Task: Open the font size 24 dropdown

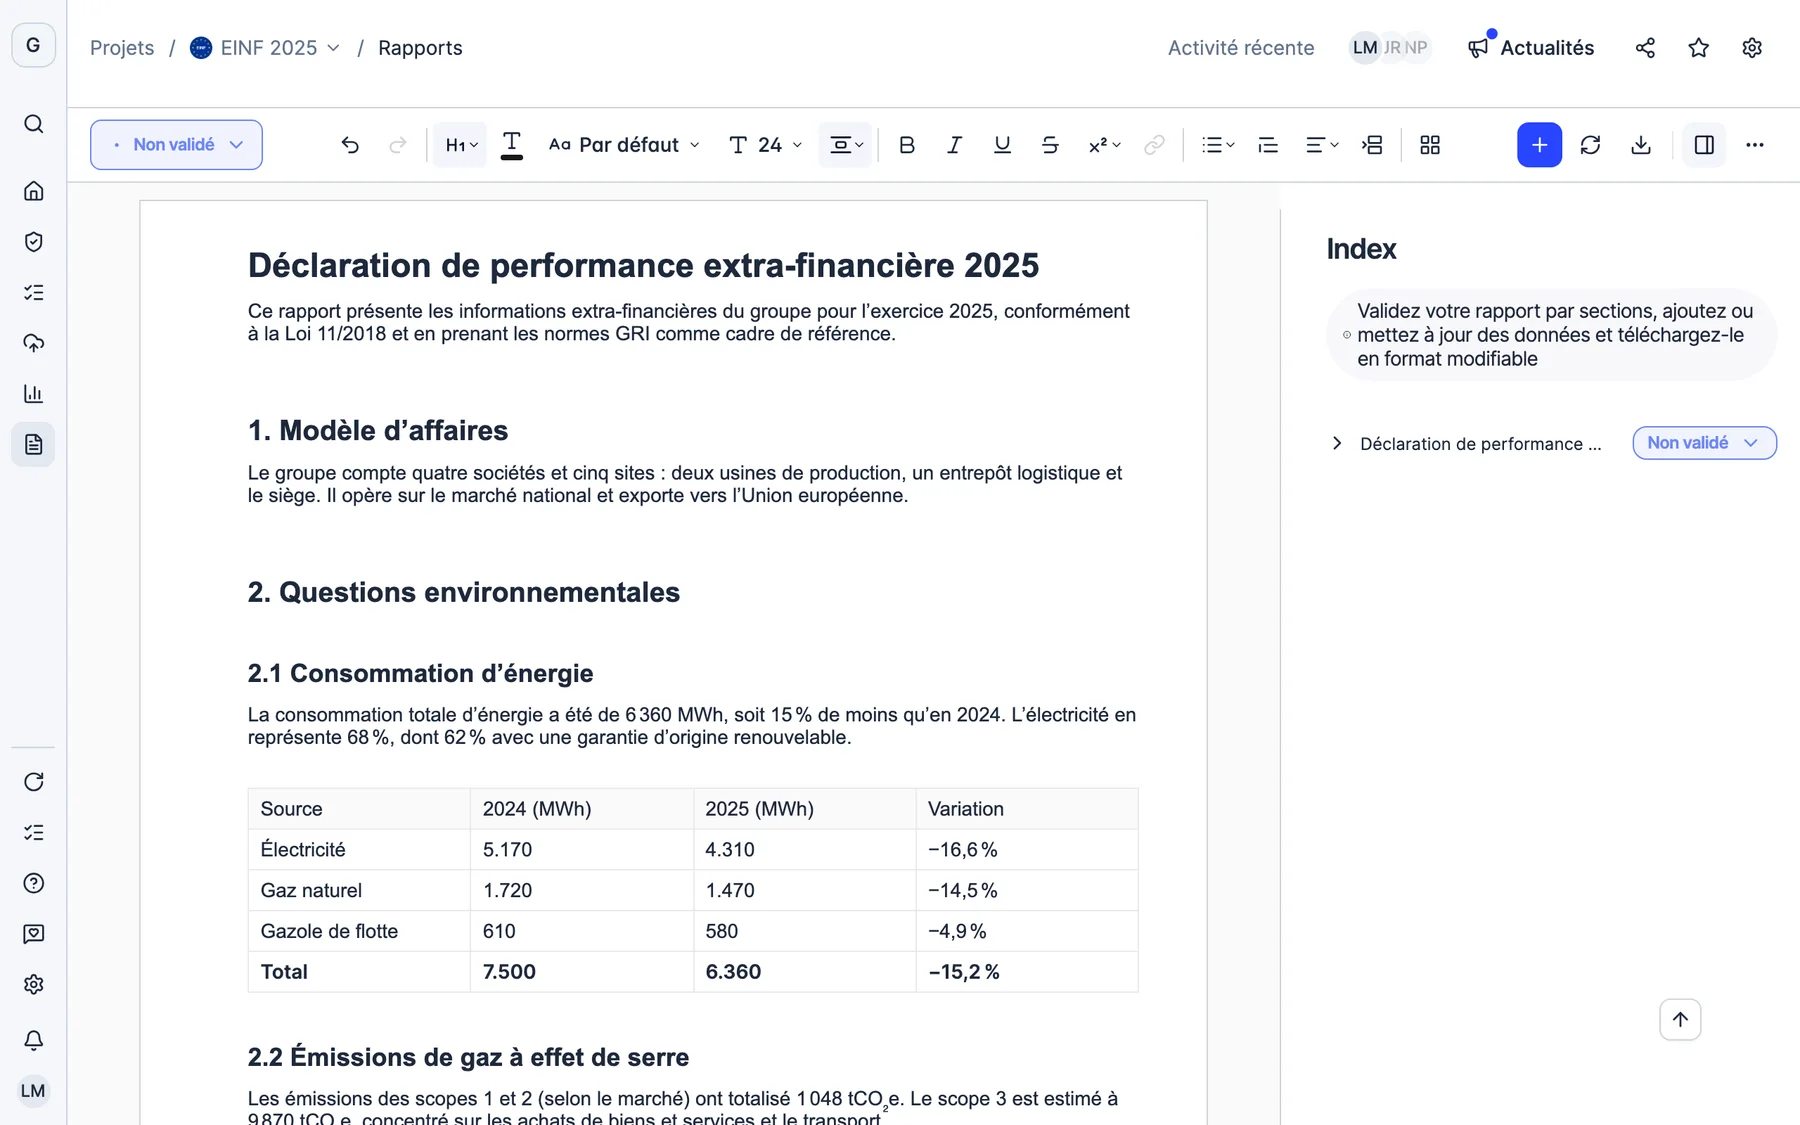Action: (765, 145)
